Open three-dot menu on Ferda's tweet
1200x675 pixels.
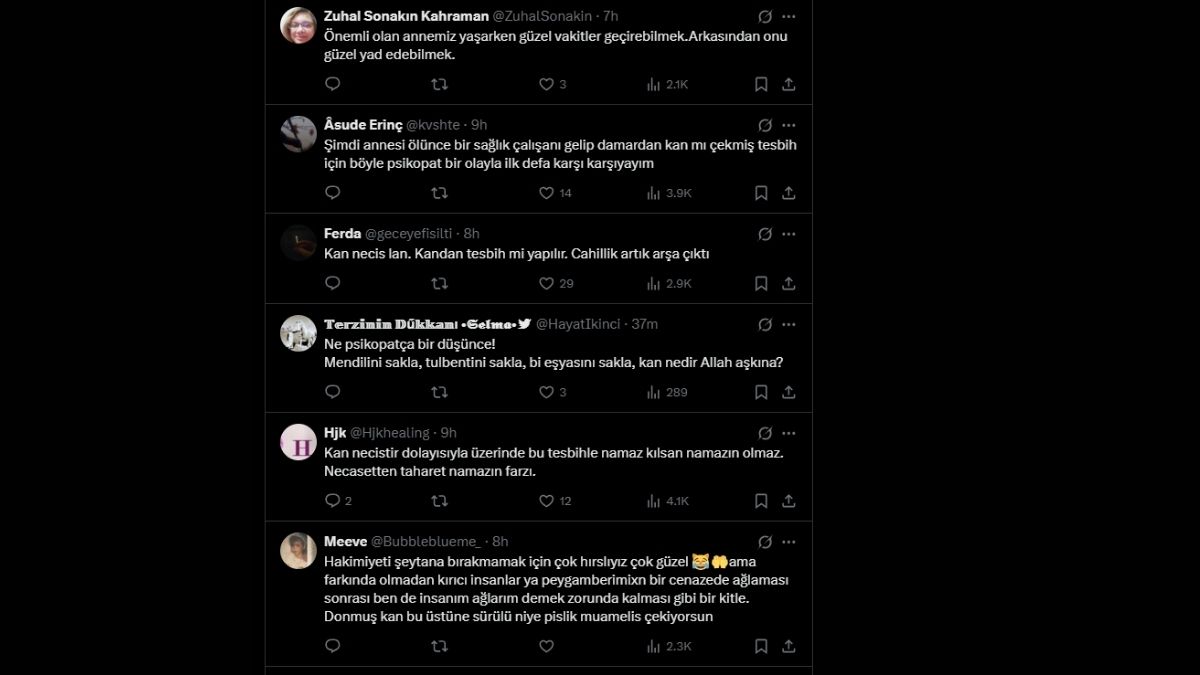click(x=789, y=234)
